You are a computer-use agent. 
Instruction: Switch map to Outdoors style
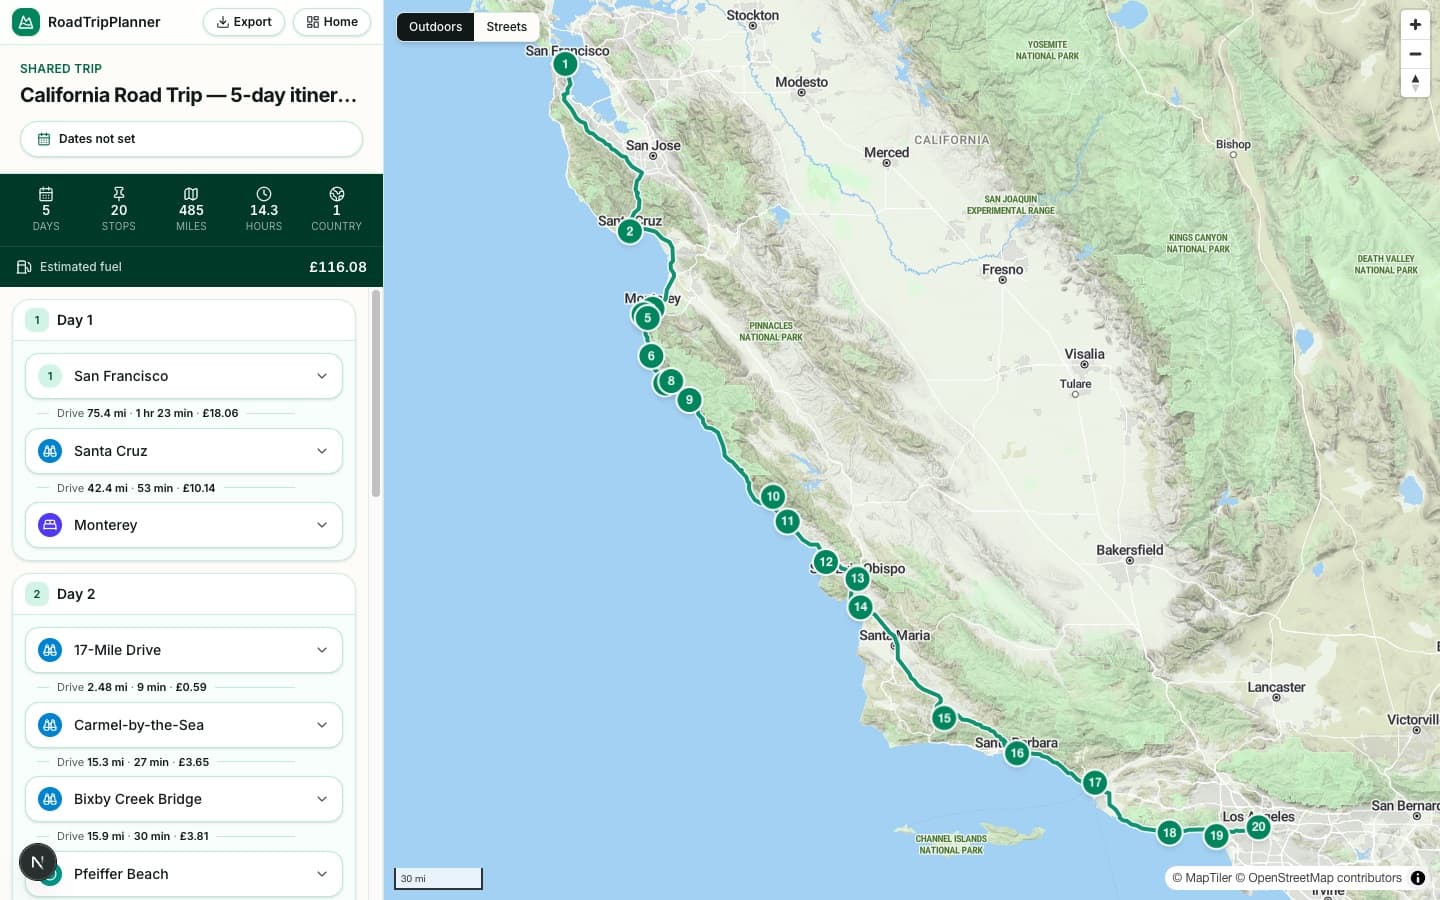point(435,27)
